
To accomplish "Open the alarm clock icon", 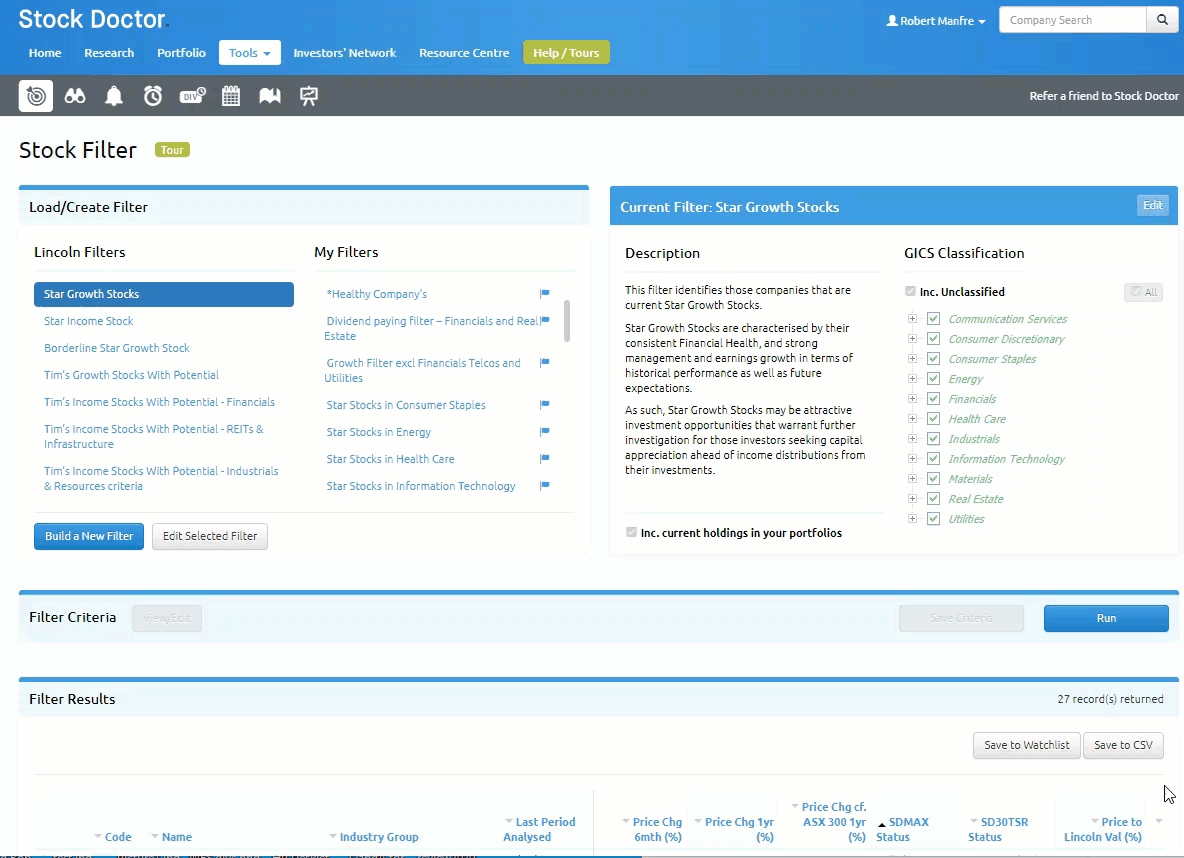I will pyautogui.click(x=153, y=96).
